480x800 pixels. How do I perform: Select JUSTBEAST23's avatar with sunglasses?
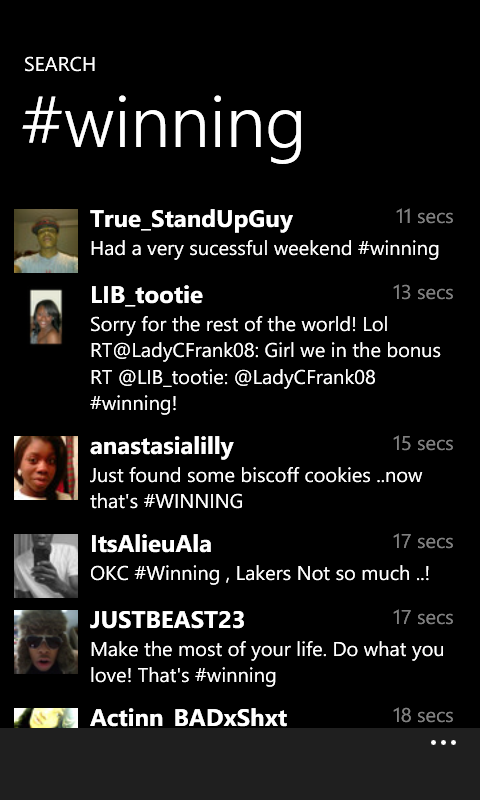pyautogui.click(x=46, y=642)
